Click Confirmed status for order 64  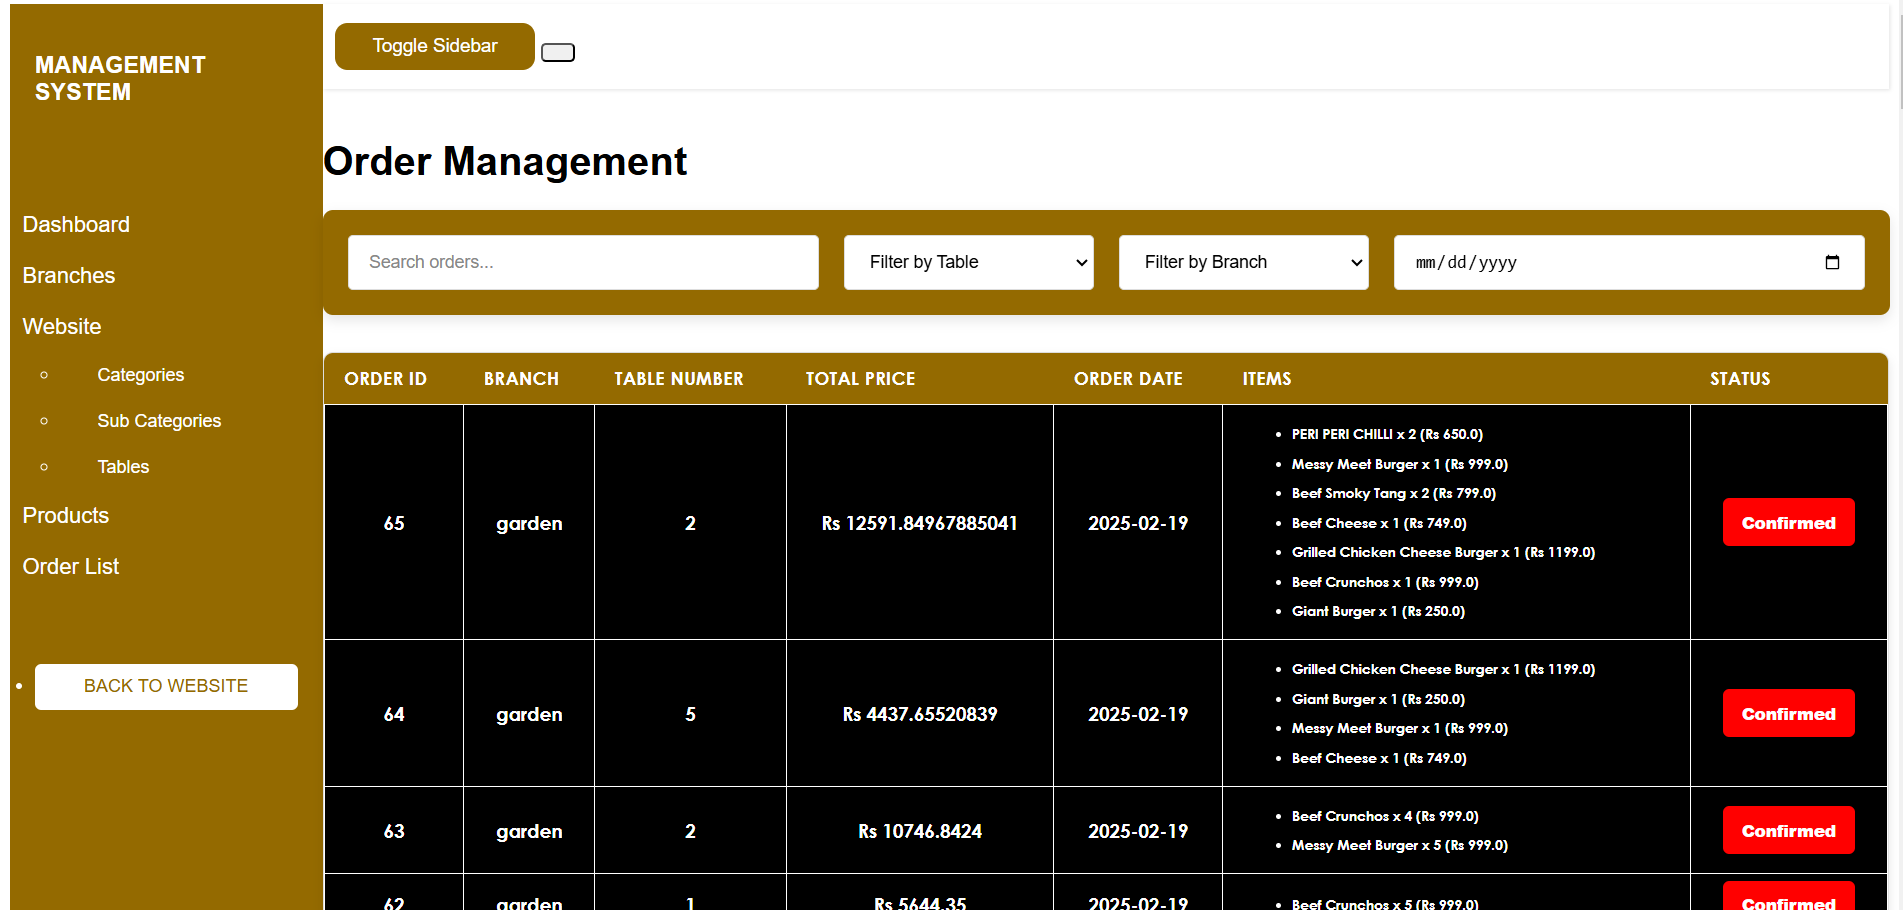(x=1787, y=714)
